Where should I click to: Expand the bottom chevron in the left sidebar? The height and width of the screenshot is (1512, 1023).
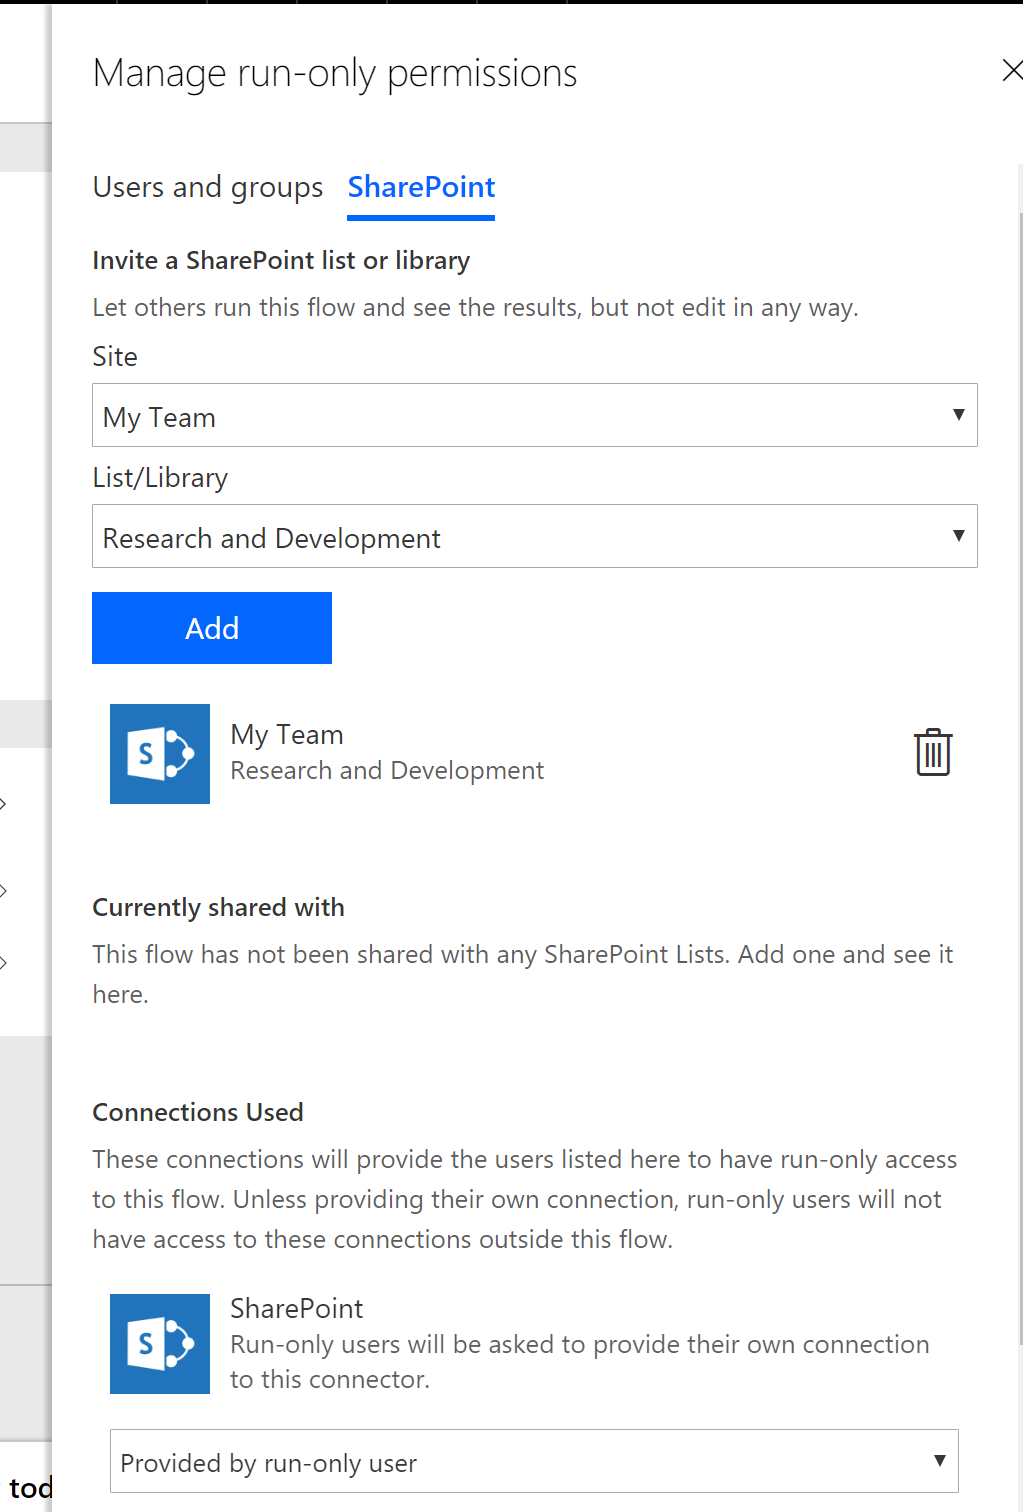pyautogui.click(x=4, y=961)
